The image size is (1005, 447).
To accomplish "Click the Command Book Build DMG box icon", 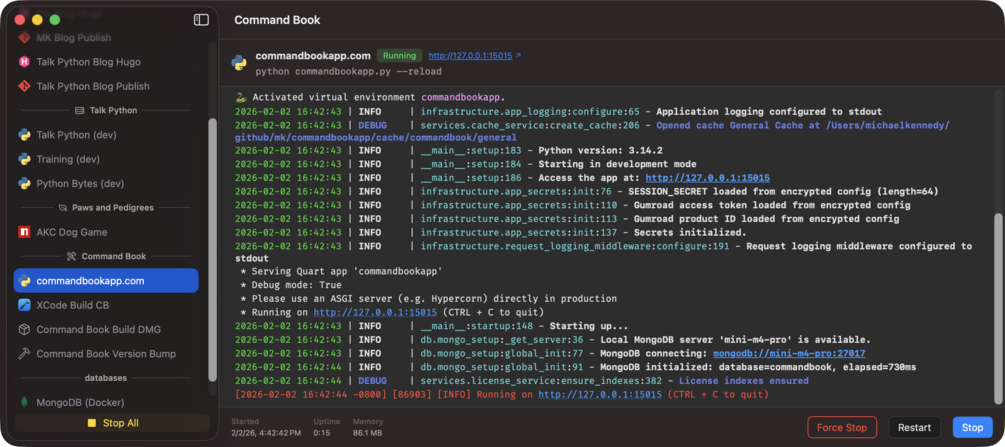I will point(24,329).
